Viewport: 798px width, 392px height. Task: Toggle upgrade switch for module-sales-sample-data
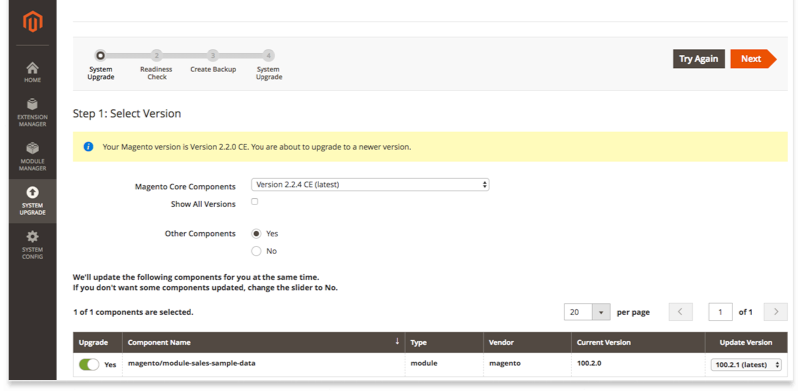pos(89,365)
